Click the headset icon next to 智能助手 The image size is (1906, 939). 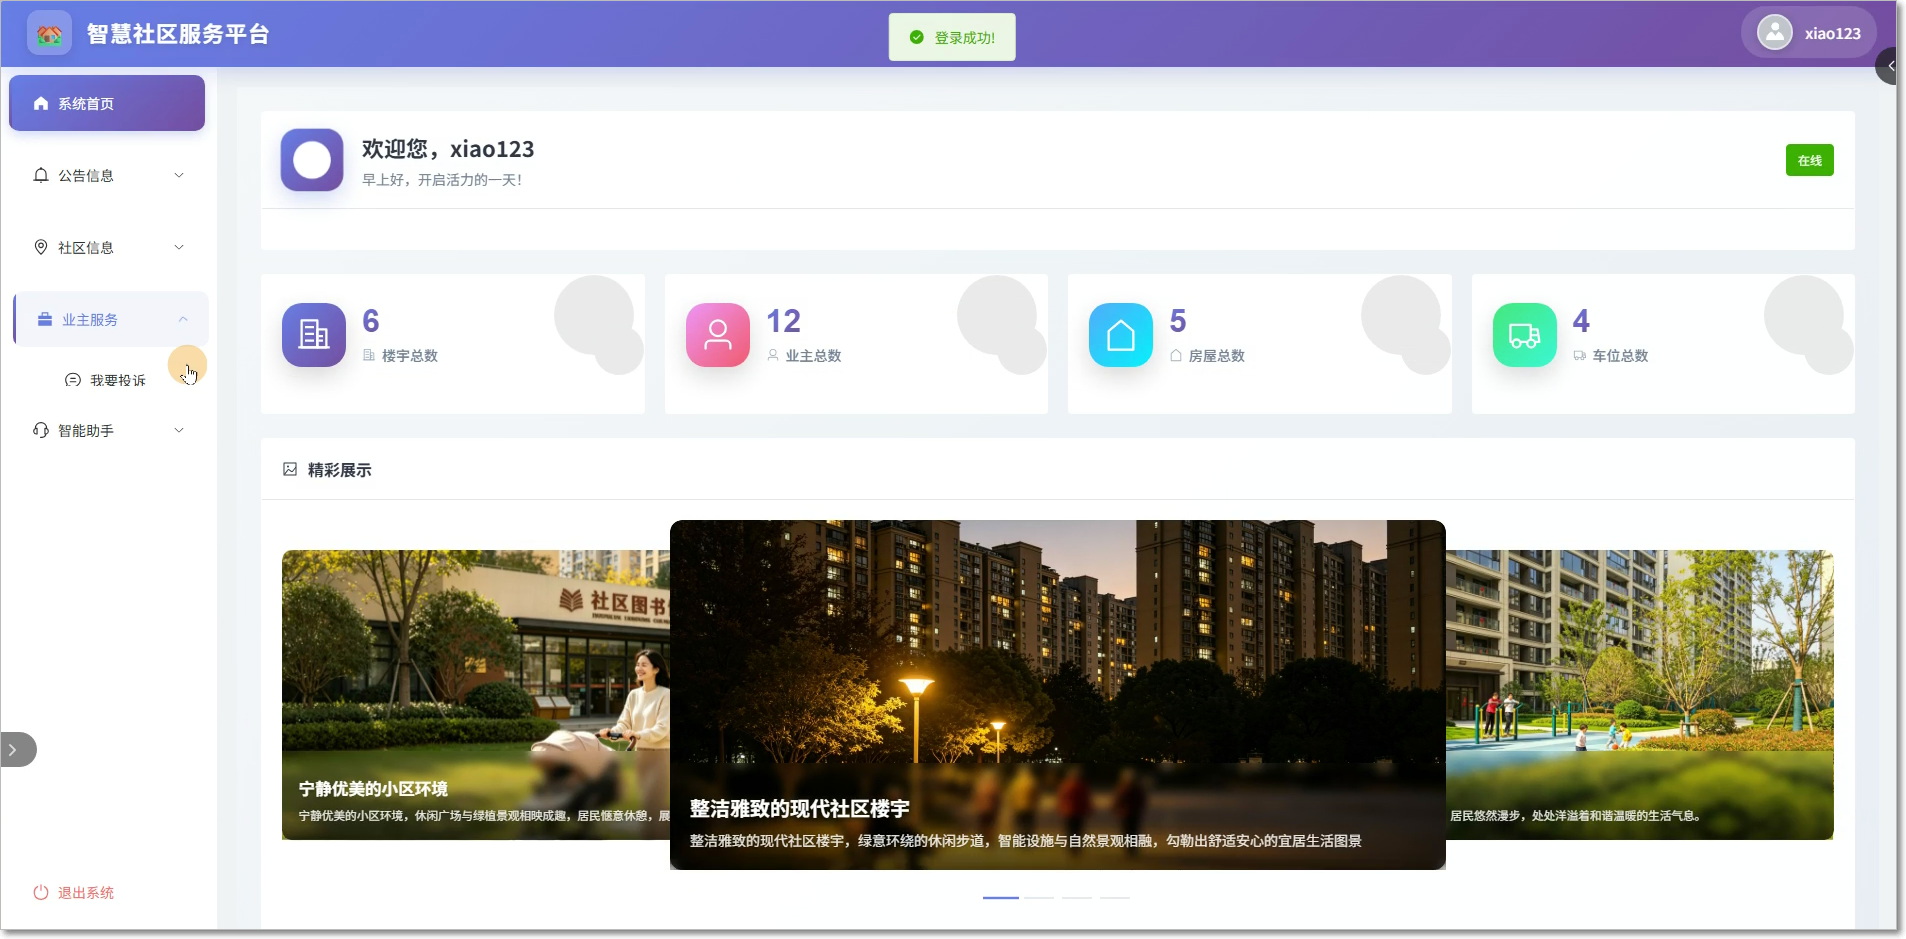pyautogui.click(x=41, y=430)
